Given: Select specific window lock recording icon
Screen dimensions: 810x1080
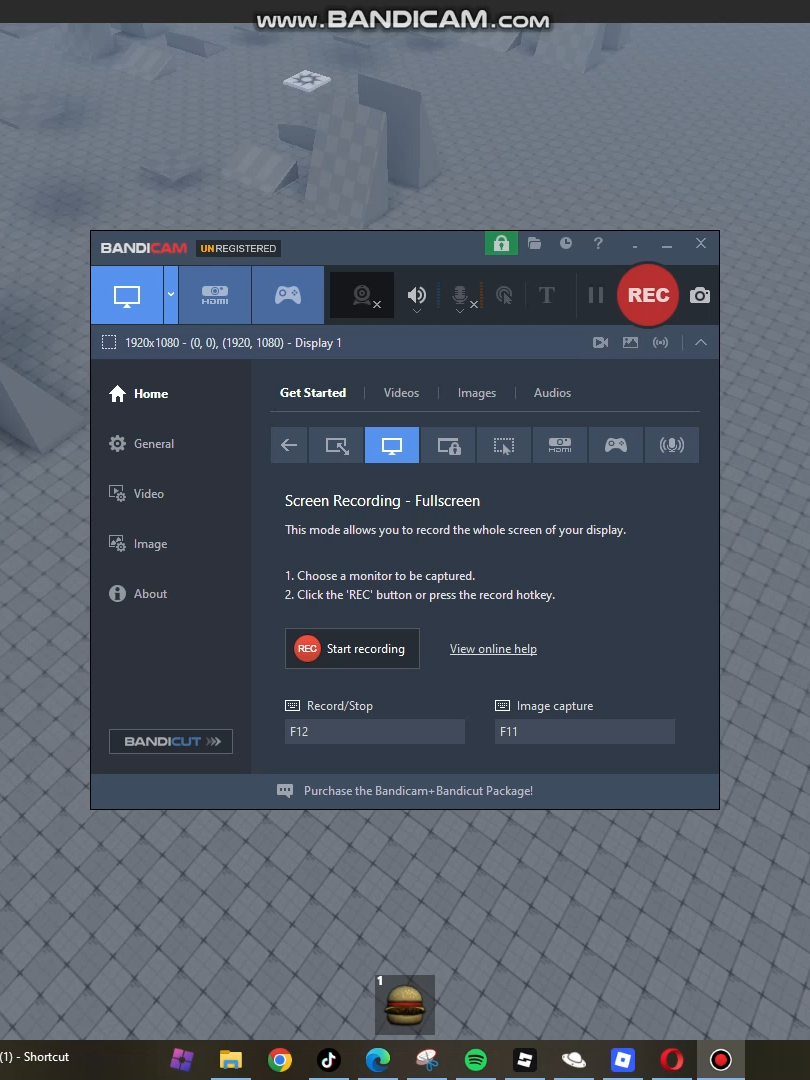Looking at the screenshot, I should 448,445.
